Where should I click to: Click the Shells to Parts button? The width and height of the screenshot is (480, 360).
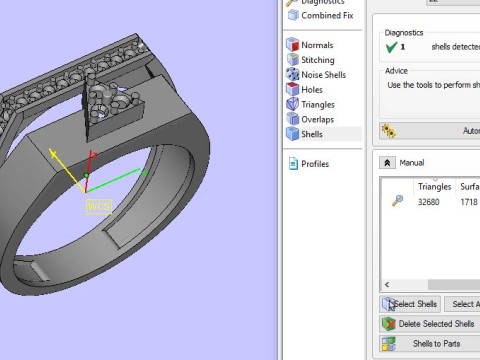click(430, 343)
